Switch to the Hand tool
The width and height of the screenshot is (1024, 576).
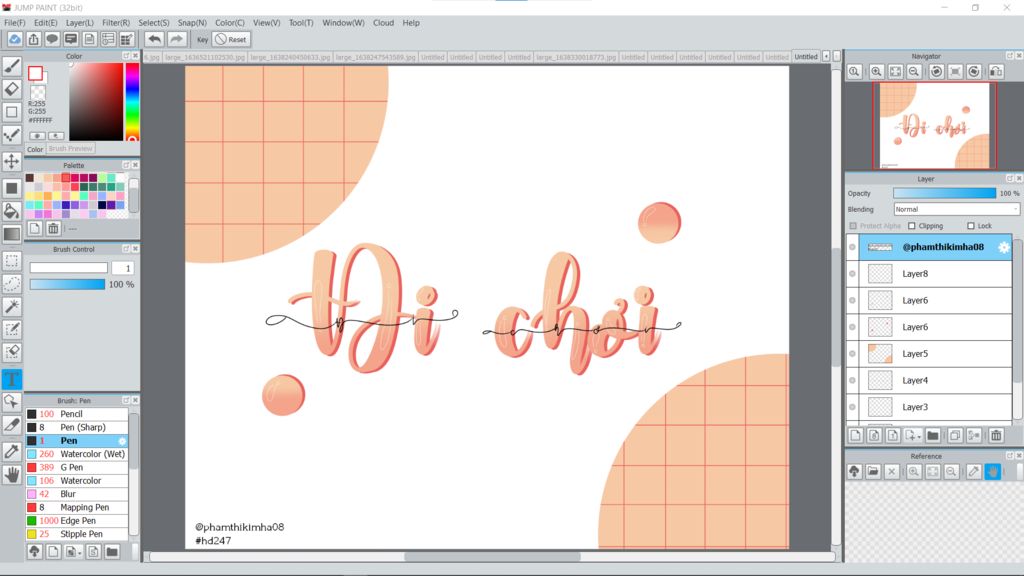(x=12, y=475)
